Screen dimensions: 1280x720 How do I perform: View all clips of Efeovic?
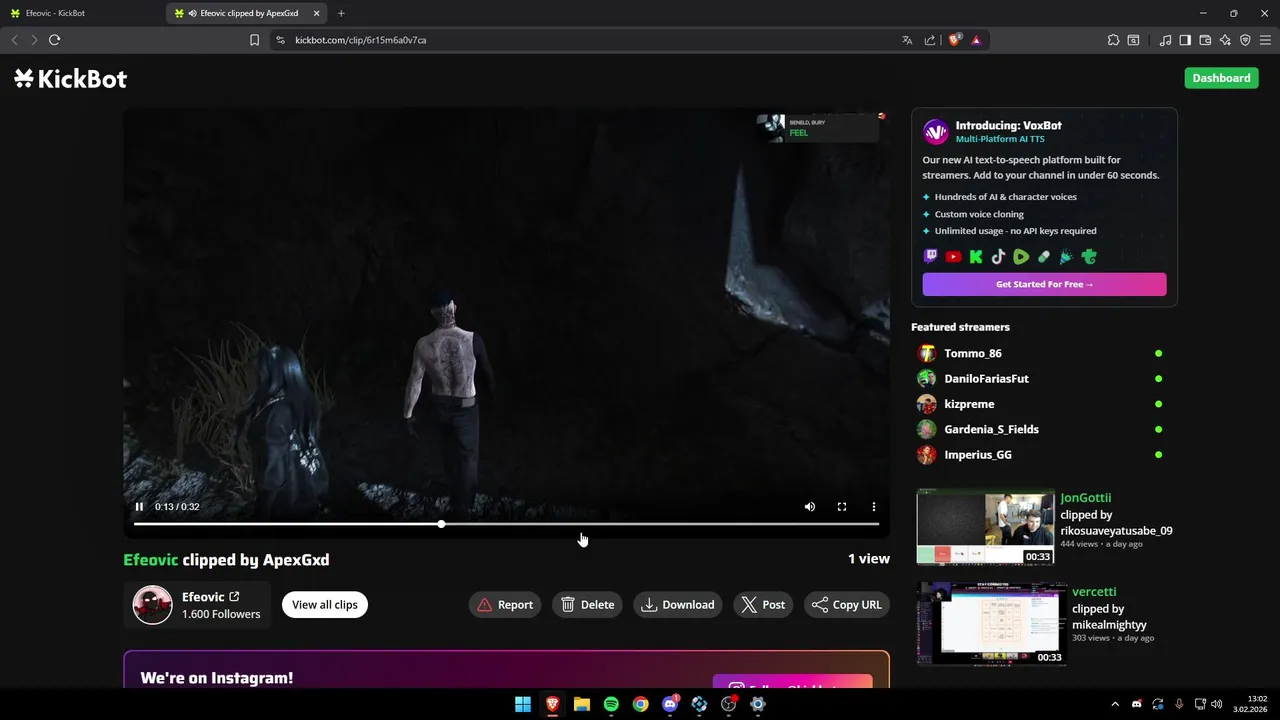point(325,604)
